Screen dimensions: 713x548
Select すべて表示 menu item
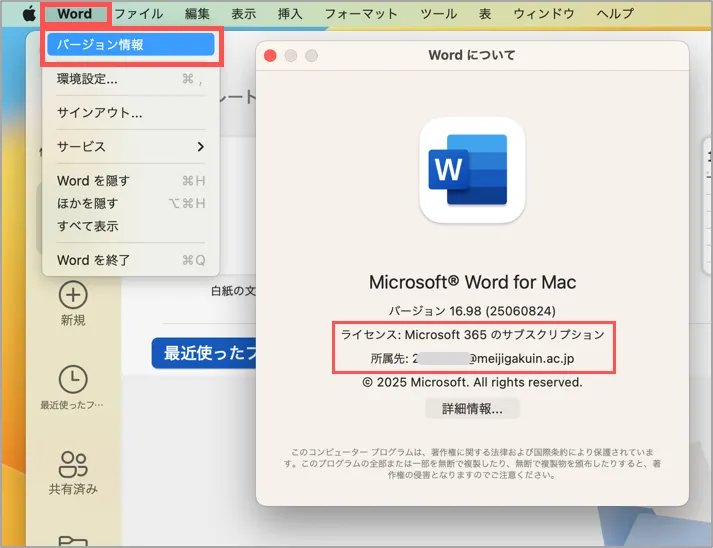point(131,226)
